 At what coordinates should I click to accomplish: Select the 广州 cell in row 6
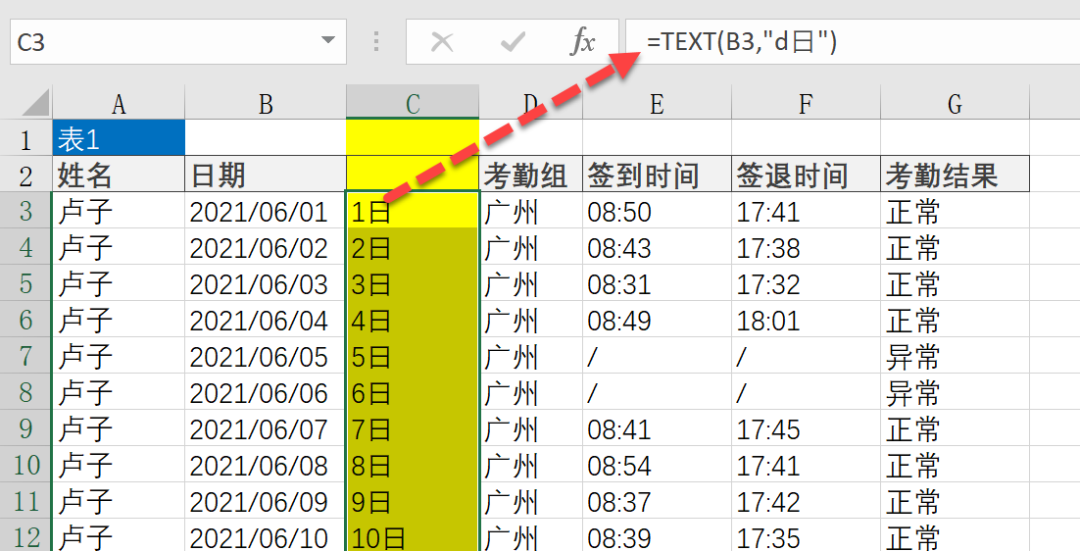pos(530,320)
